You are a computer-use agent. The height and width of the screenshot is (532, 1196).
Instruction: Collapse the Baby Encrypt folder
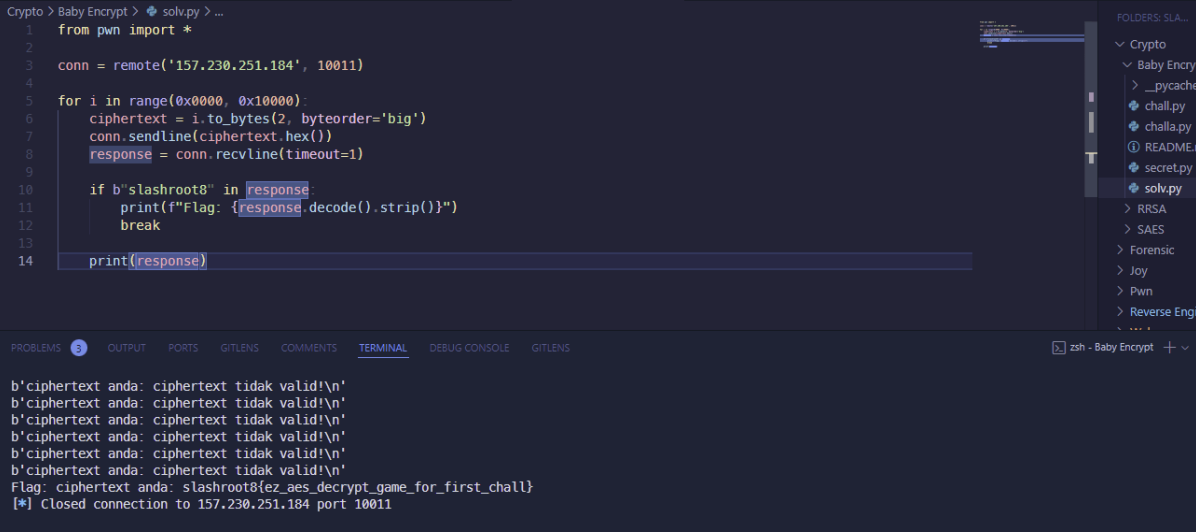1127,65
